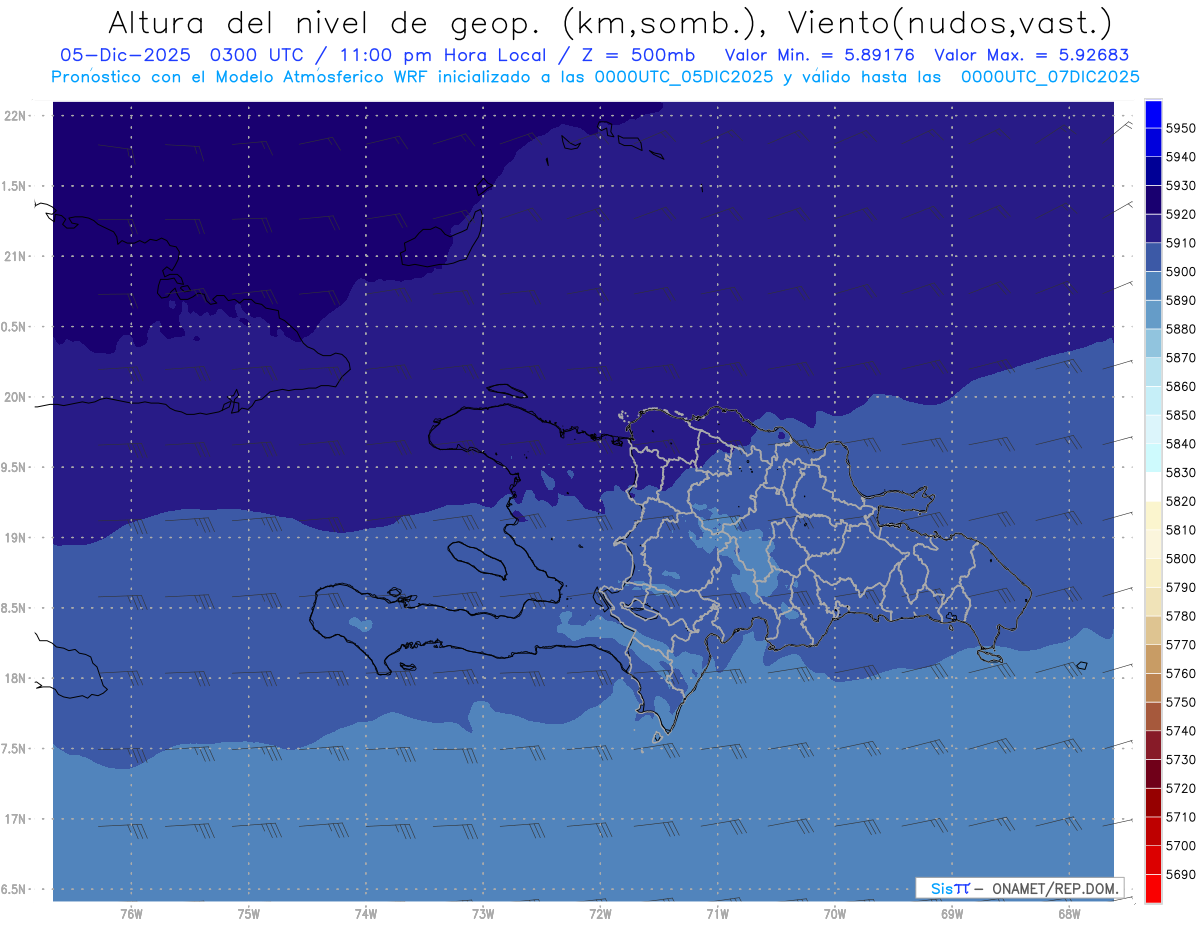The image size is (1200, 927).
Task: Click the '8.5N' latitude label
Action: (15, 608)
